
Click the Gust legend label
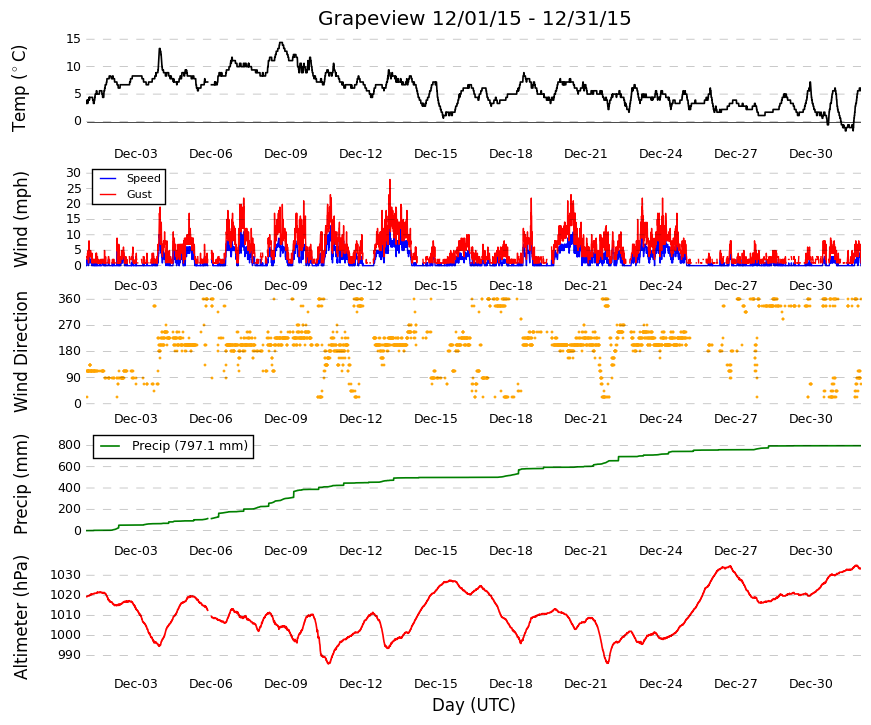coord(139,194)
